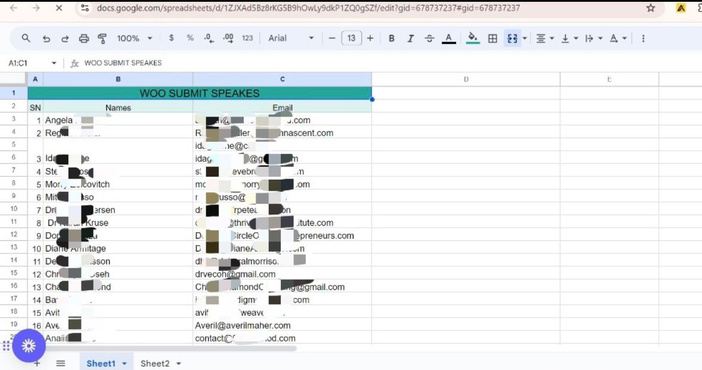Expand the zoom level dropdown
The image size is (702, 370).
tap(135, 39)
